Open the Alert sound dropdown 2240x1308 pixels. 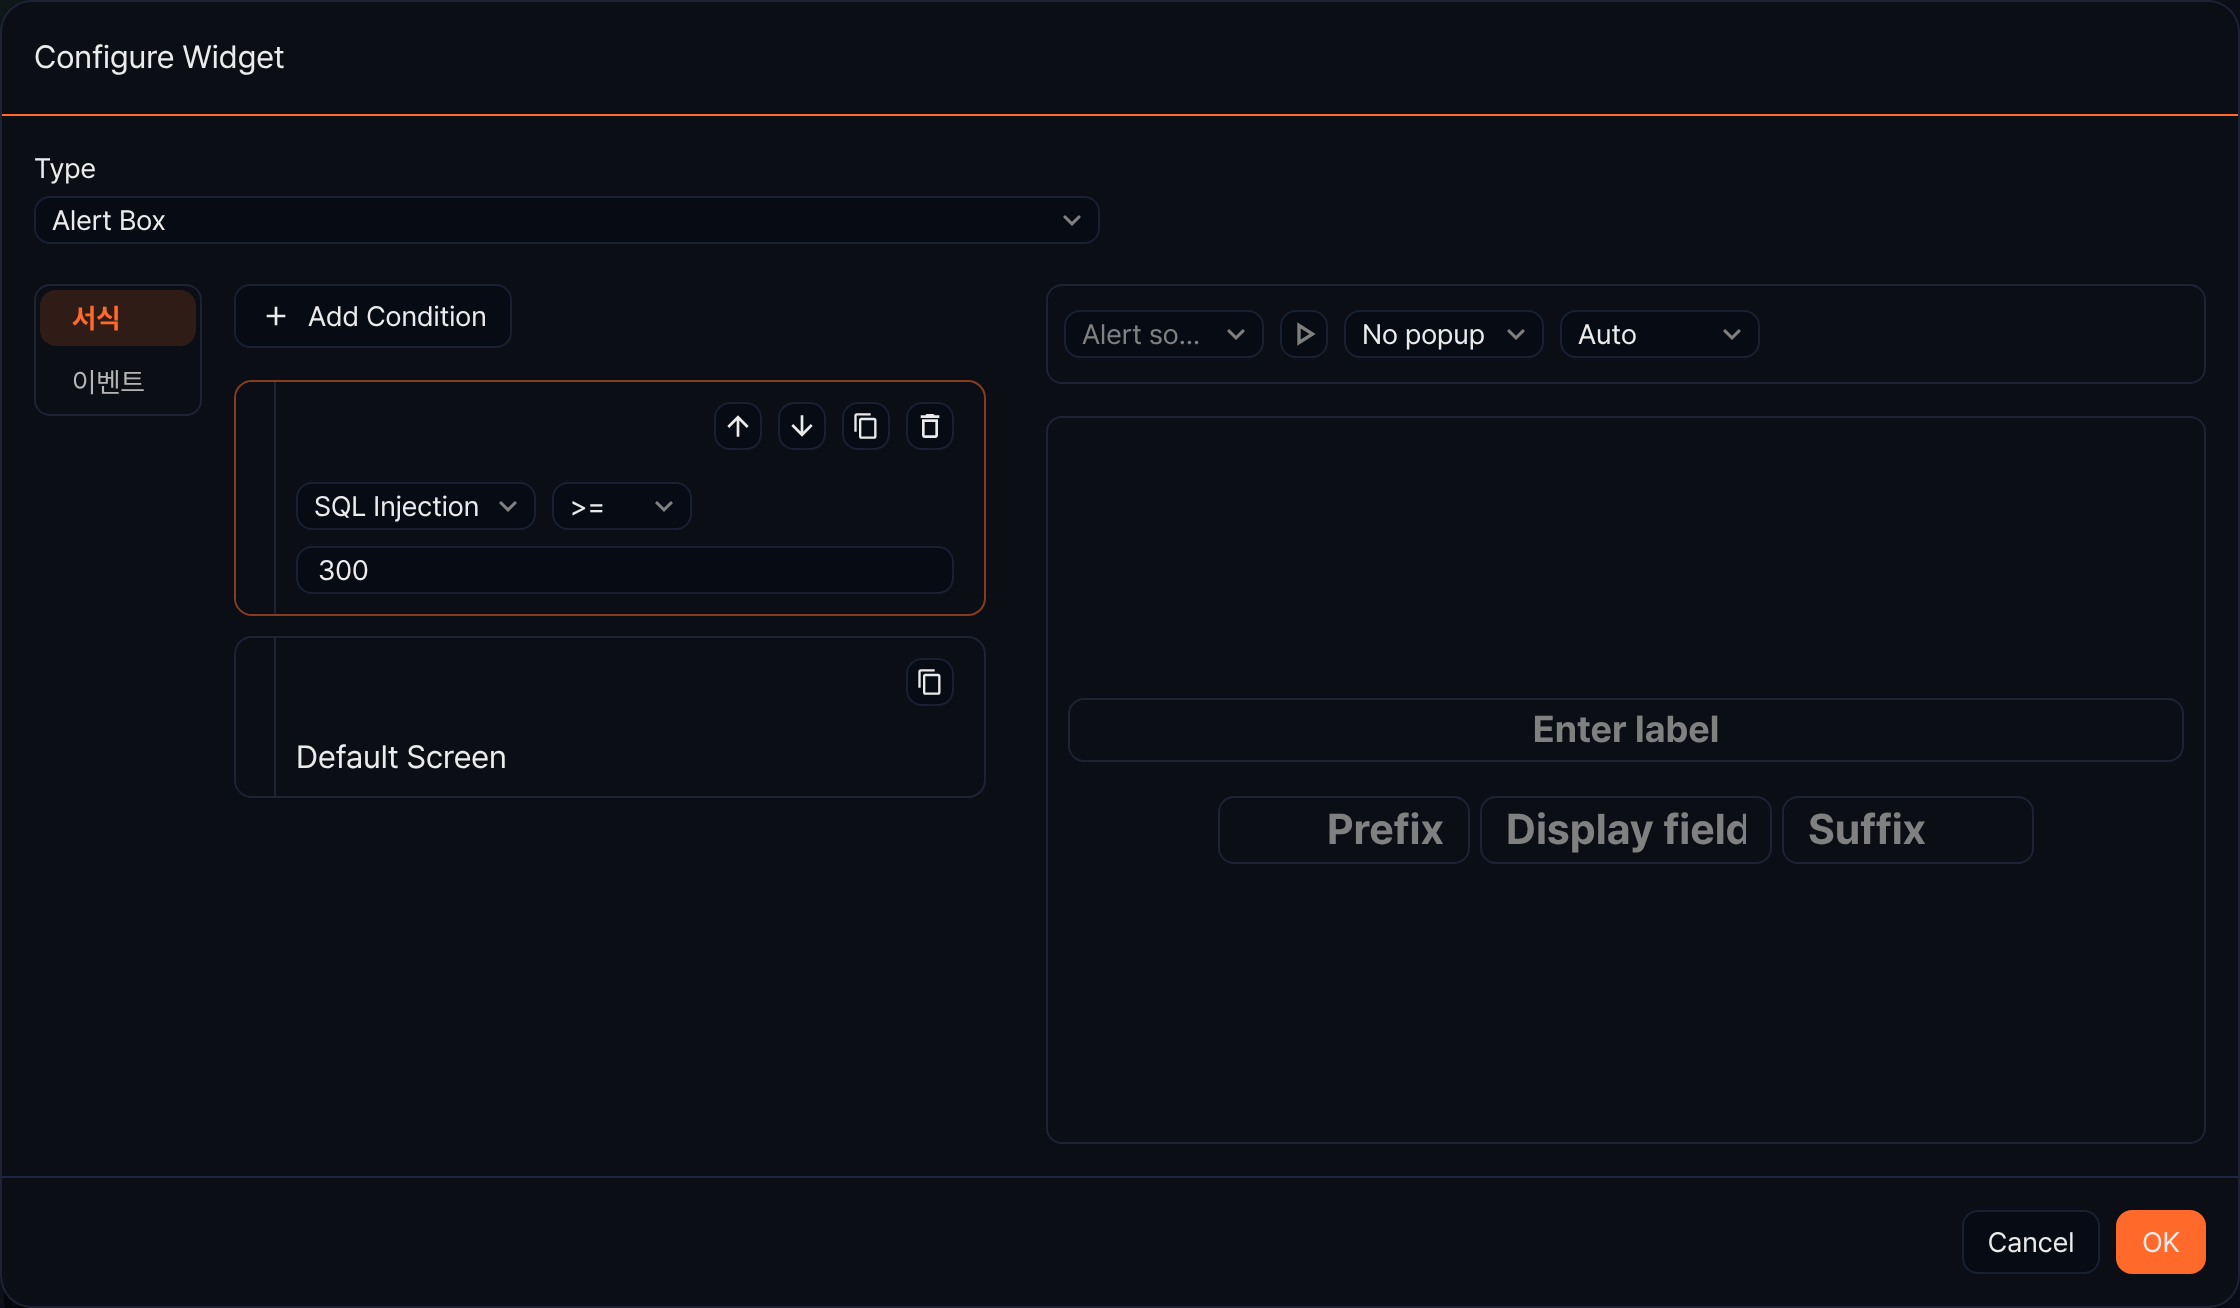click(1164, 334)
